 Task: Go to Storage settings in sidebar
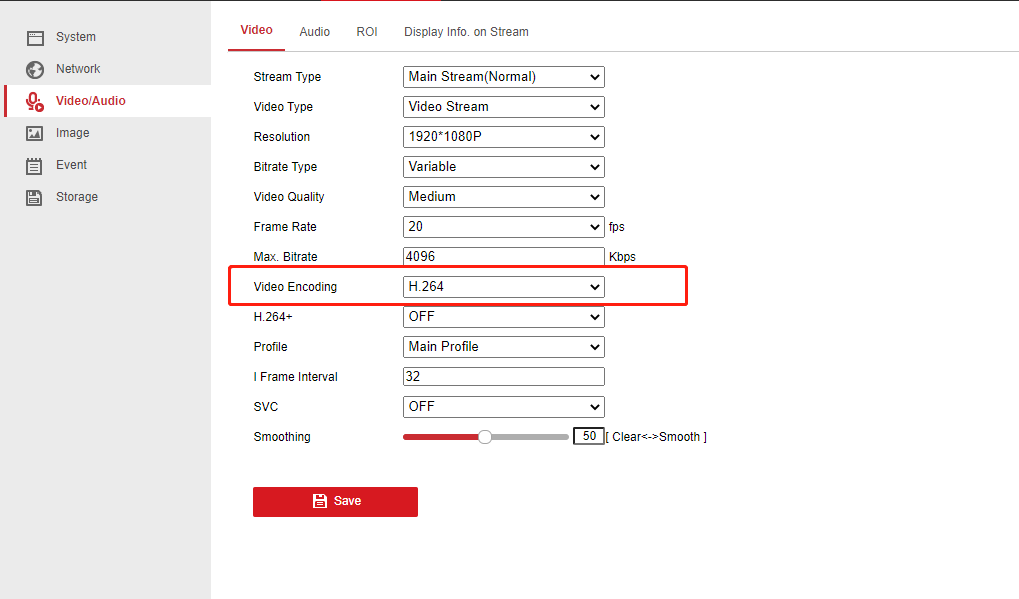[x=77, y=197]
